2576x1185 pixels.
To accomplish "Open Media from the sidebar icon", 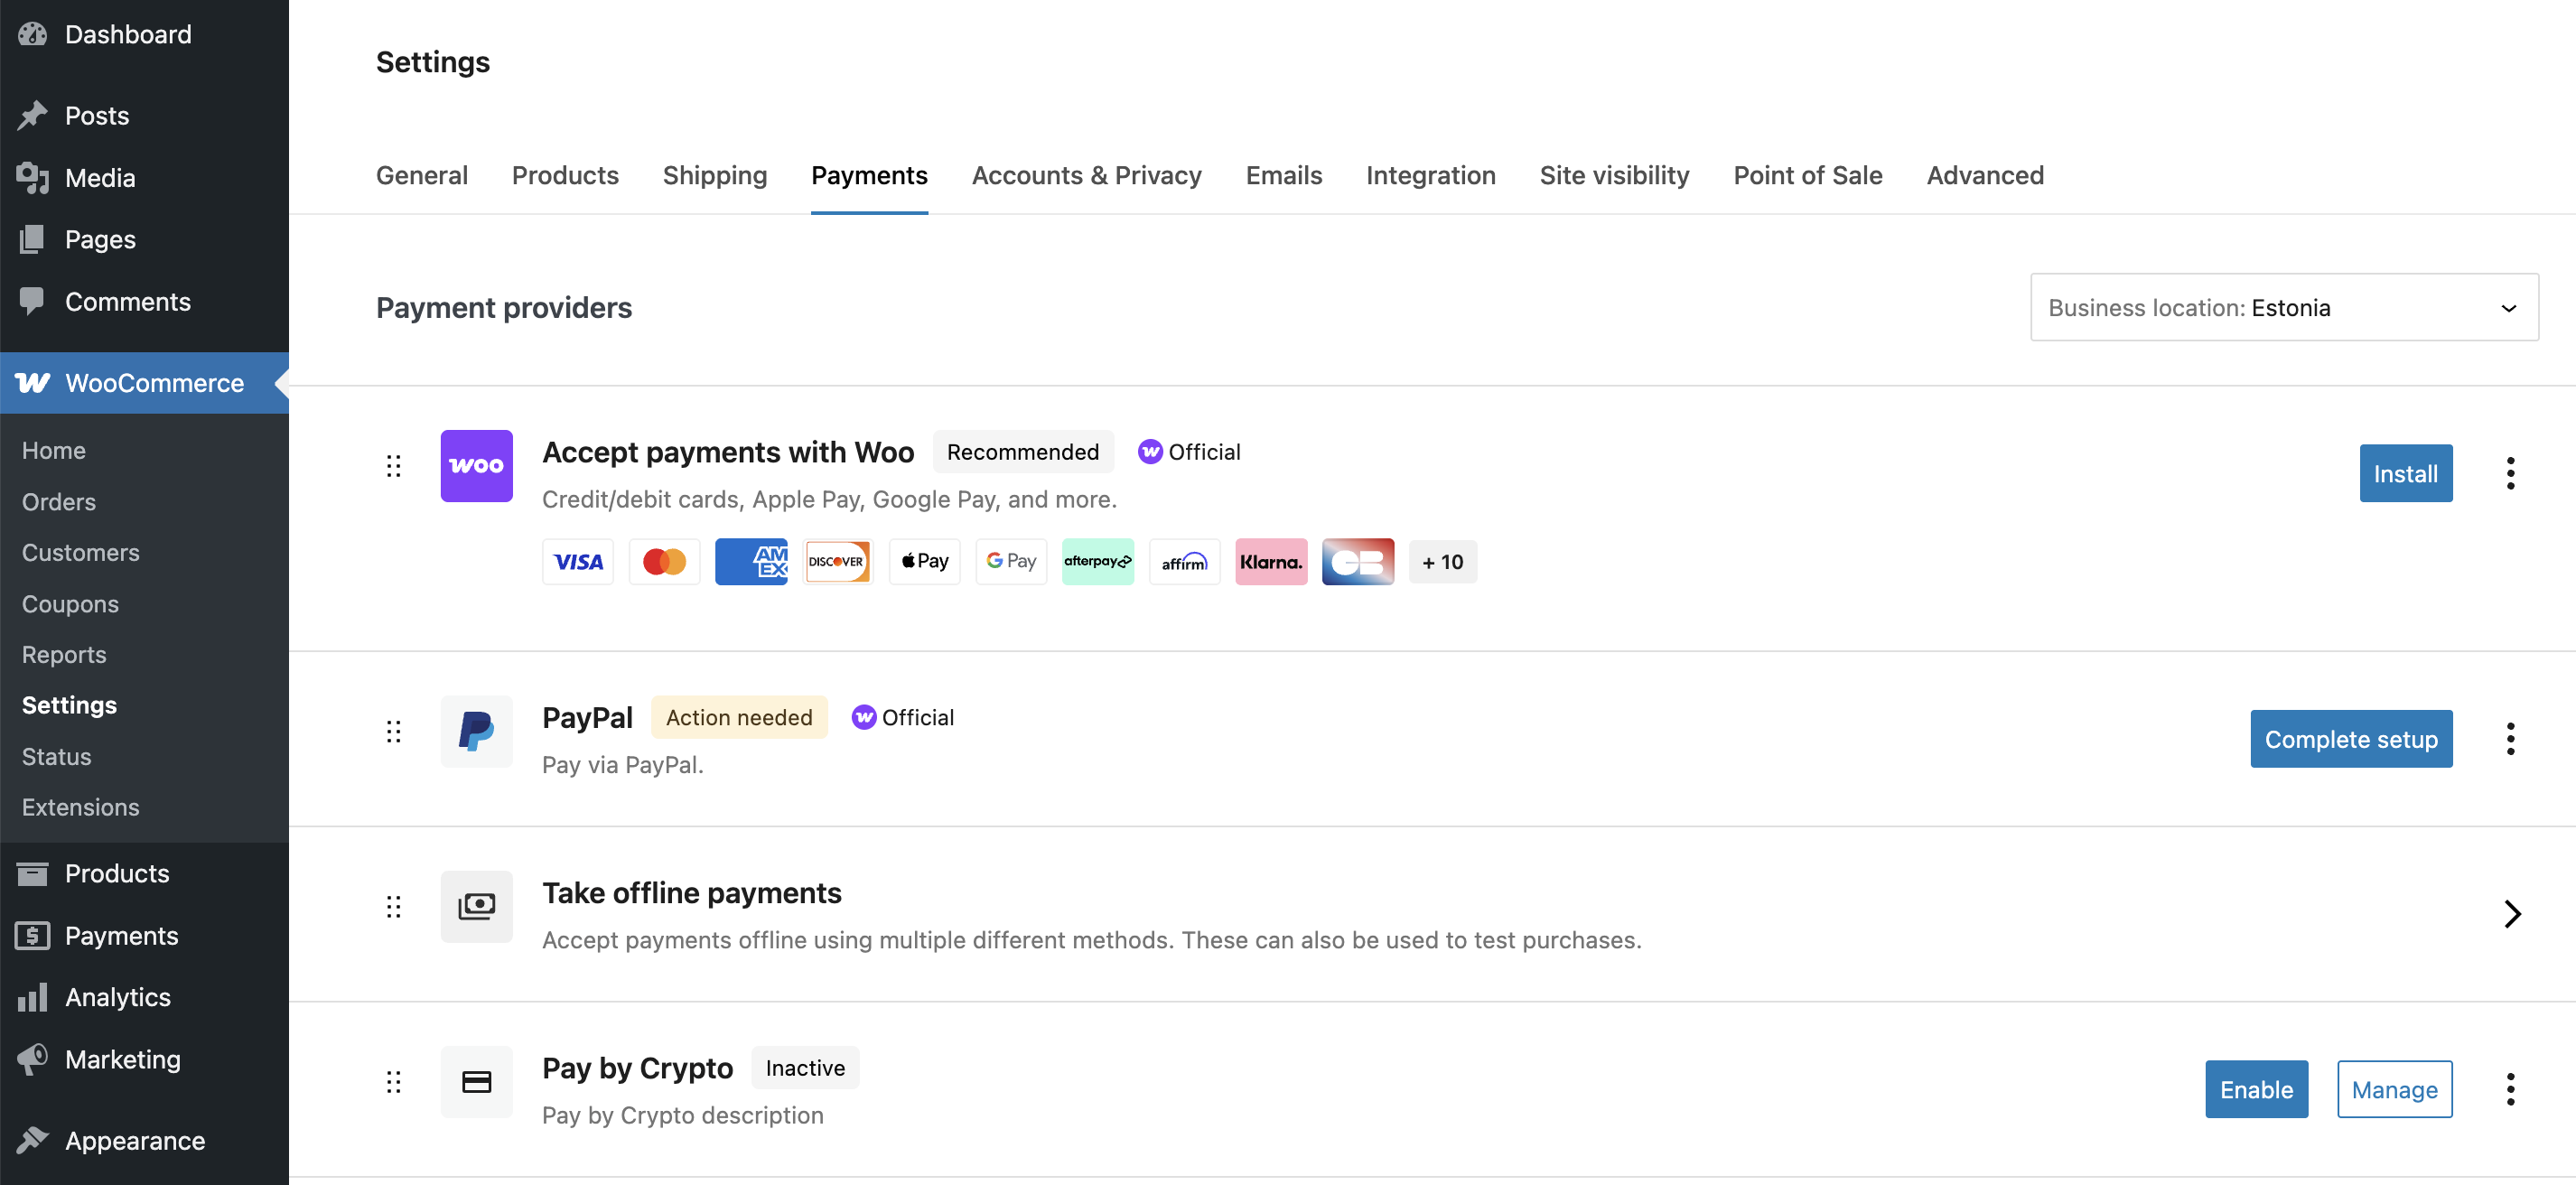I will click(x=32, y=178).
